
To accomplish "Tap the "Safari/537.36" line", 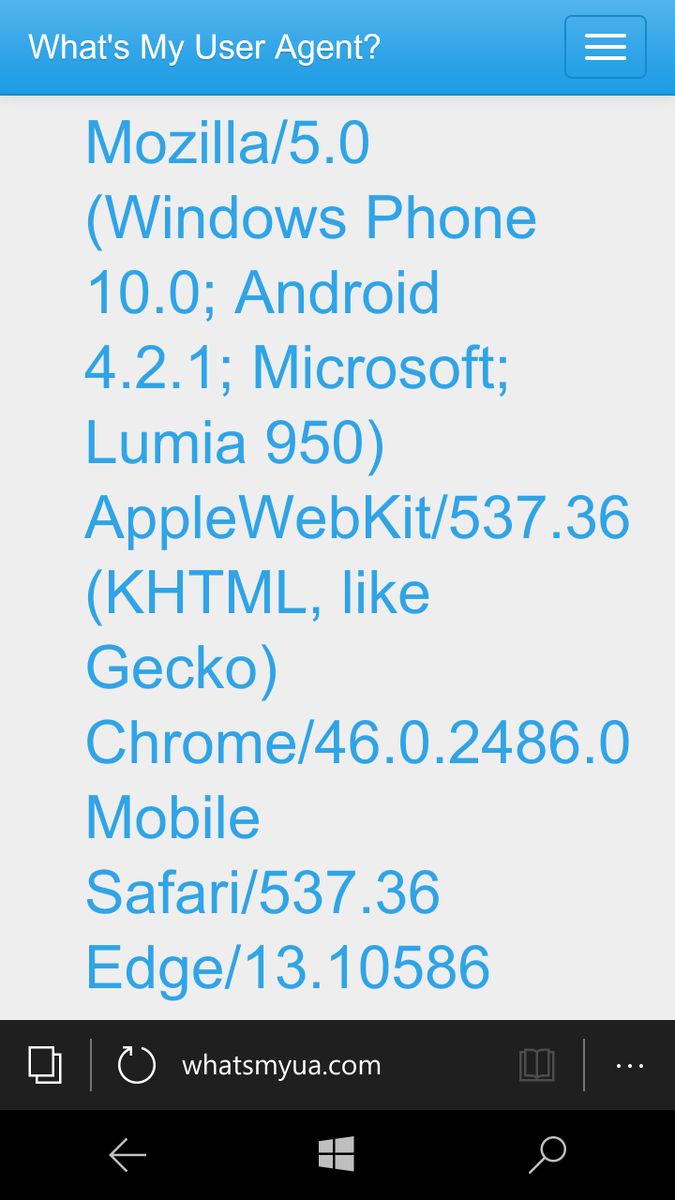I will point(262,893).
